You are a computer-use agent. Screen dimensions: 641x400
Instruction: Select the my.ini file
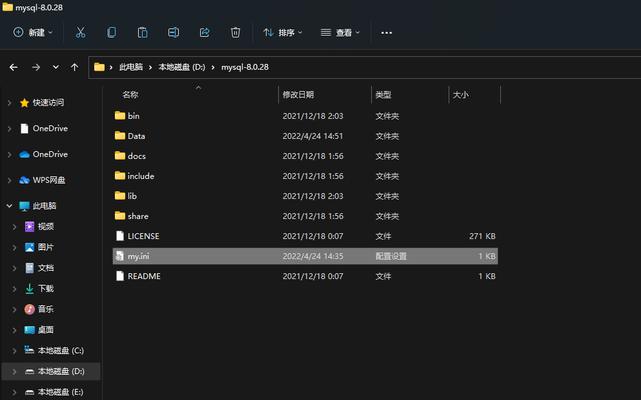pos(305,256)
